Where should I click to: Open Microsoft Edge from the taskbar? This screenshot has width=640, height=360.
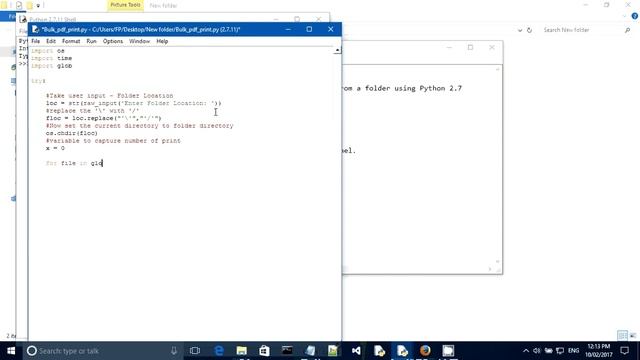219,351
